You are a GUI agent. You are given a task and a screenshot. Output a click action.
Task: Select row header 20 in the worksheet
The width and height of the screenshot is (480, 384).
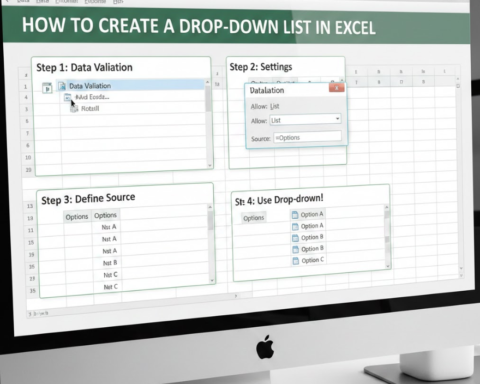pyautogui.click(x=28, y=170)
